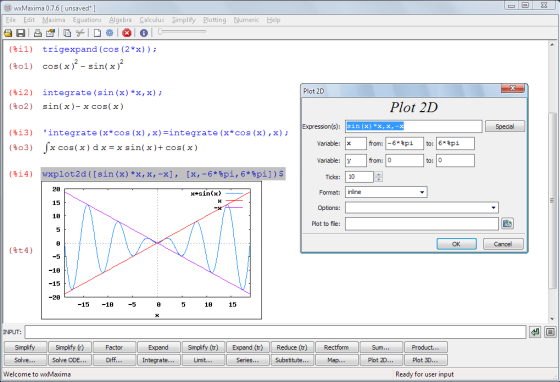Click the Ticks value field
The height and width of the screenshot is (382, 560).
[360, 177]
